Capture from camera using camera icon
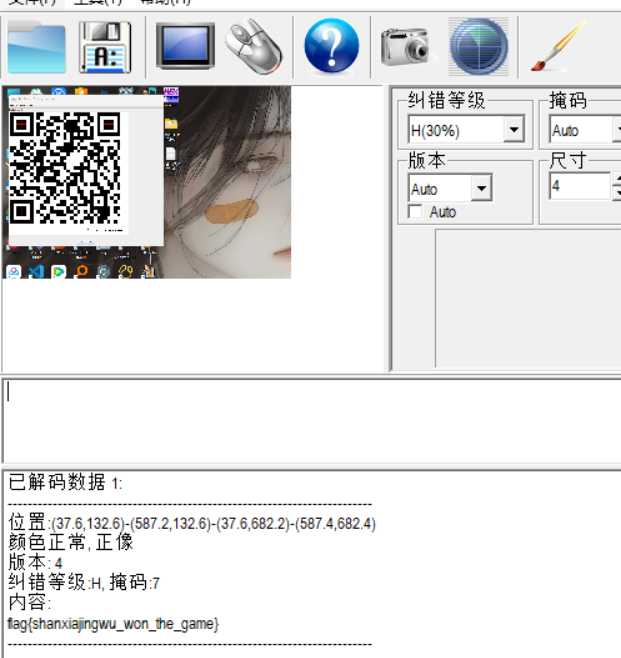Image resolution: width=621 pixels, height=658 pixels. coord(407,47)
